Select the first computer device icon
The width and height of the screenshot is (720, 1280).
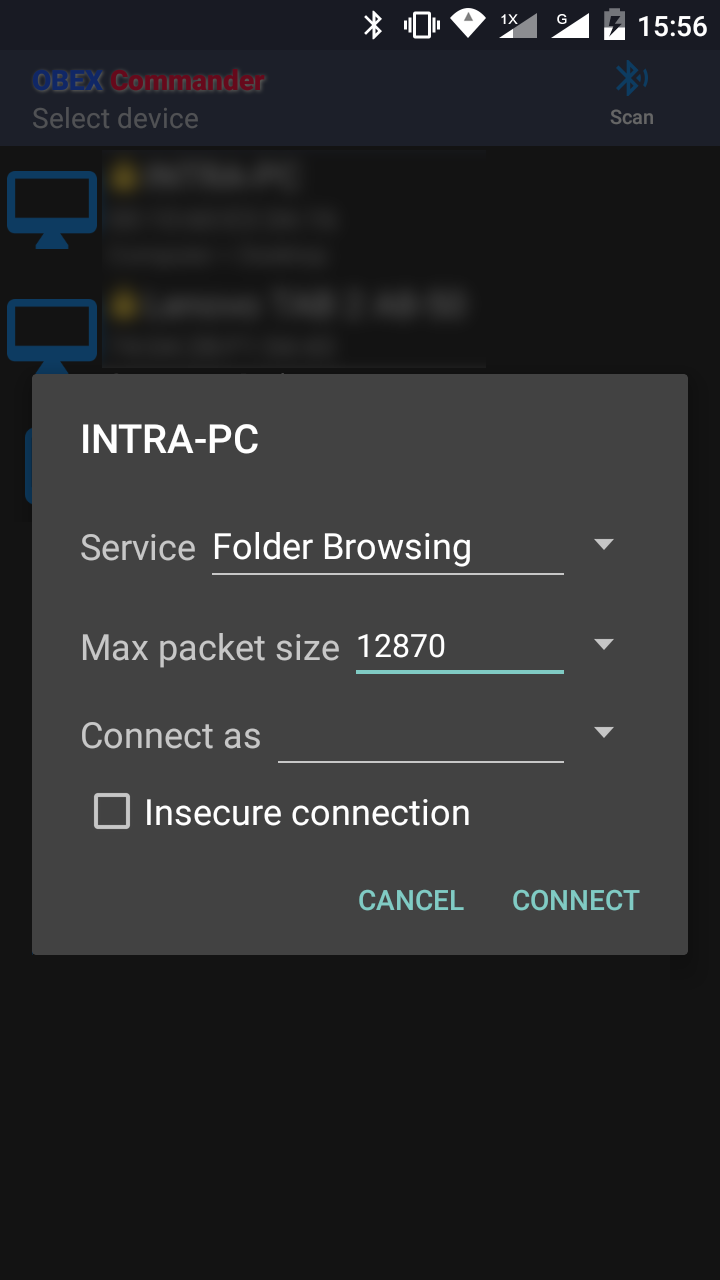tap(52, 209)
